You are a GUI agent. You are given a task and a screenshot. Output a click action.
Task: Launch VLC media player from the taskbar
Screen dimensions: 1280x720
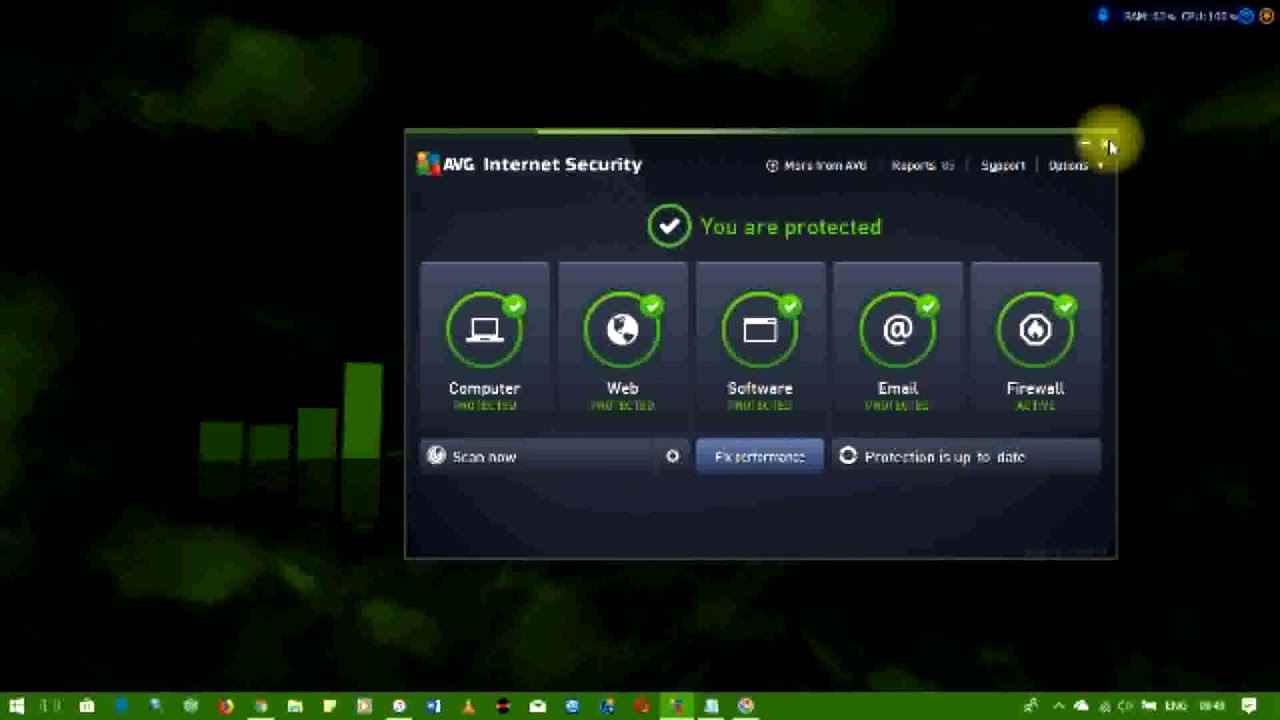coord(468,706)
